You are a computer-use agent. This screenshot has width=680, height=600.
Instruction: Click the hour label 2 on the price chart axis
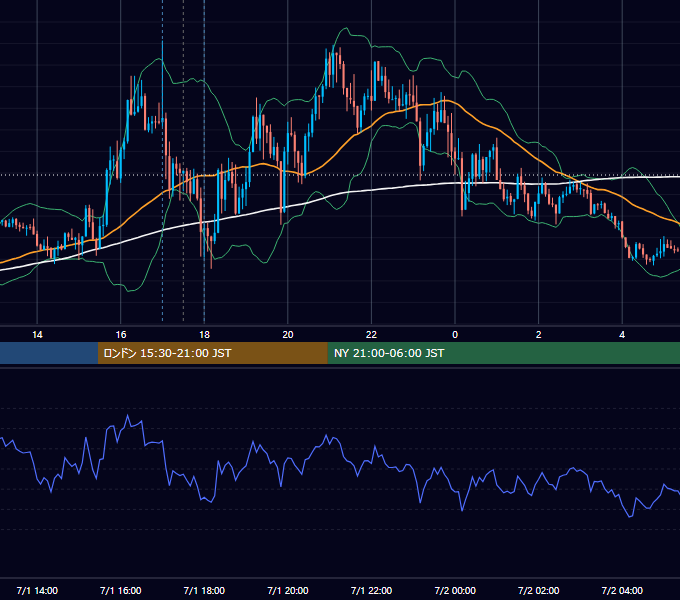click(x=539, y=335)
